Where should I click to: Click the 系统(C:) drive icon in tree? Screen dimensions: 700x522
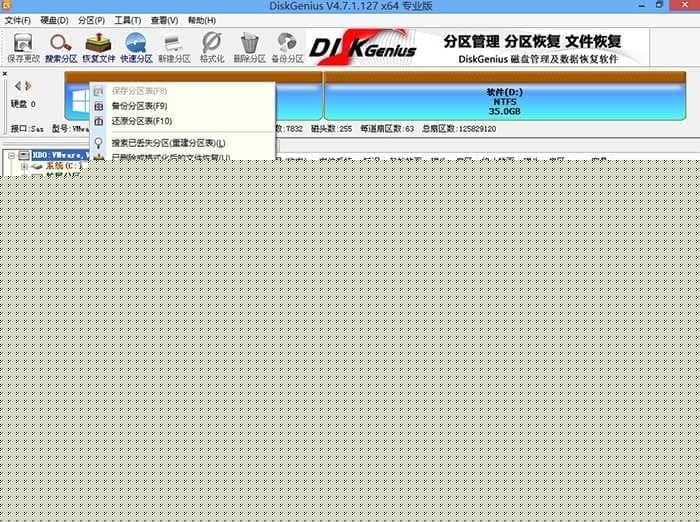pos(37,166)
